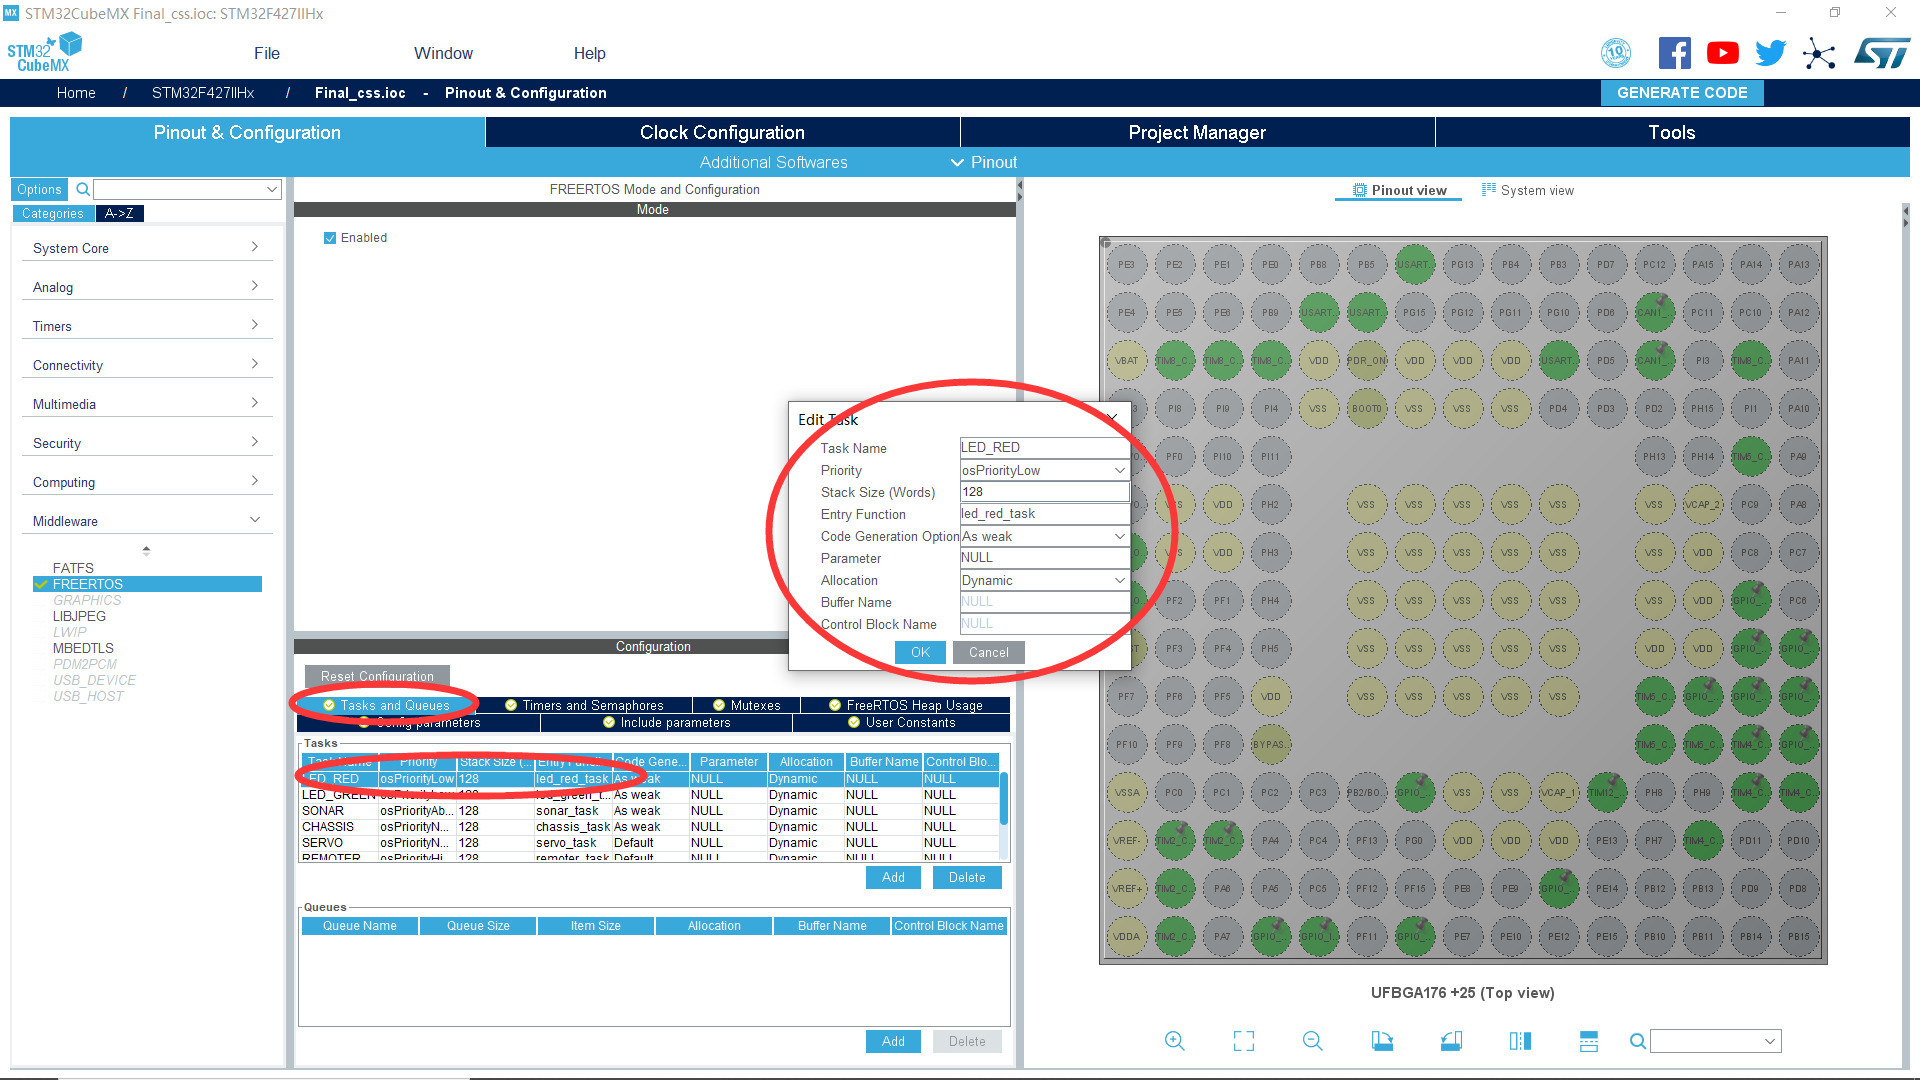Open the YouTube icon link
Screen dimensions: 1920x1080
1722,53
